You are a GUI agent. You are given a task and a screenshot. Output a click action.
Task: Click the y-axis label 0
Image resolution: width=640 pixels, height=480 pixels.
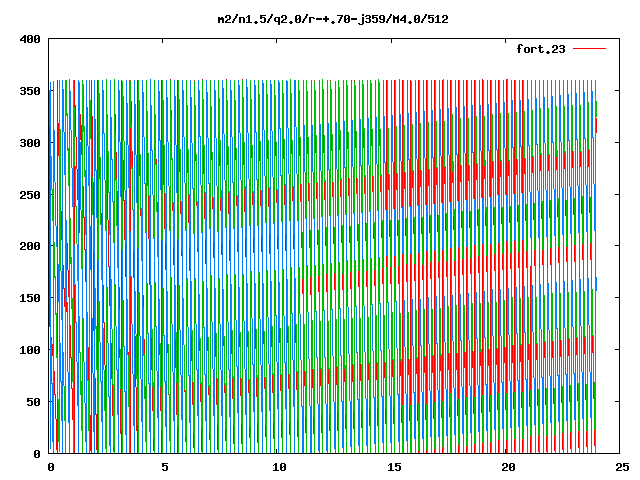(x=37, y=453)
